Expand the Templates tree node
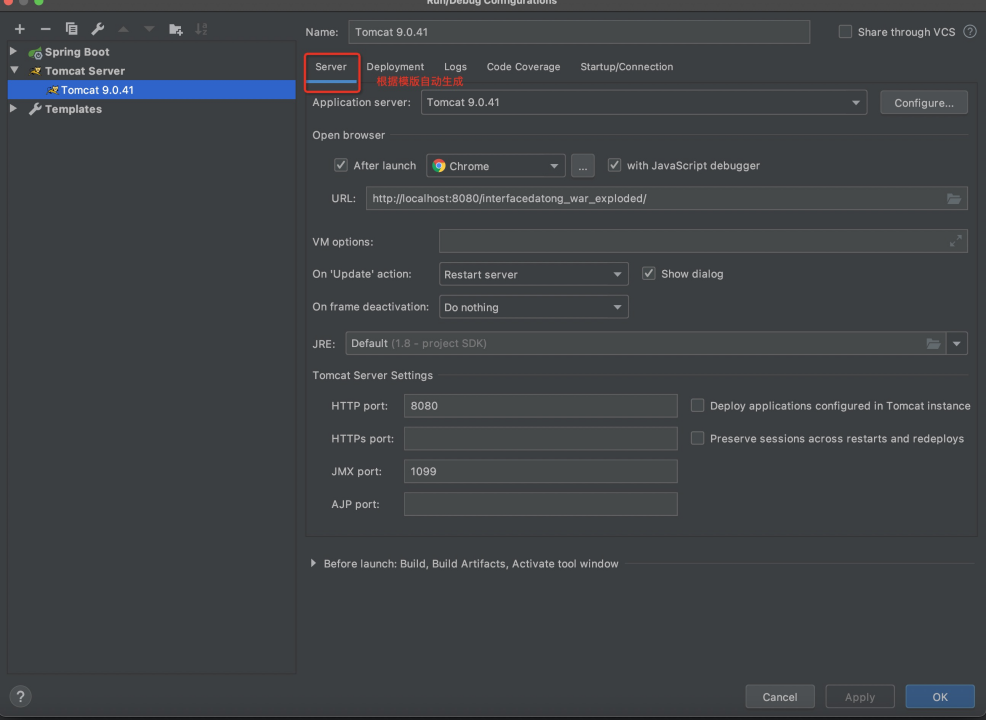This screenshot has height=720, width=986. [13, 109]
